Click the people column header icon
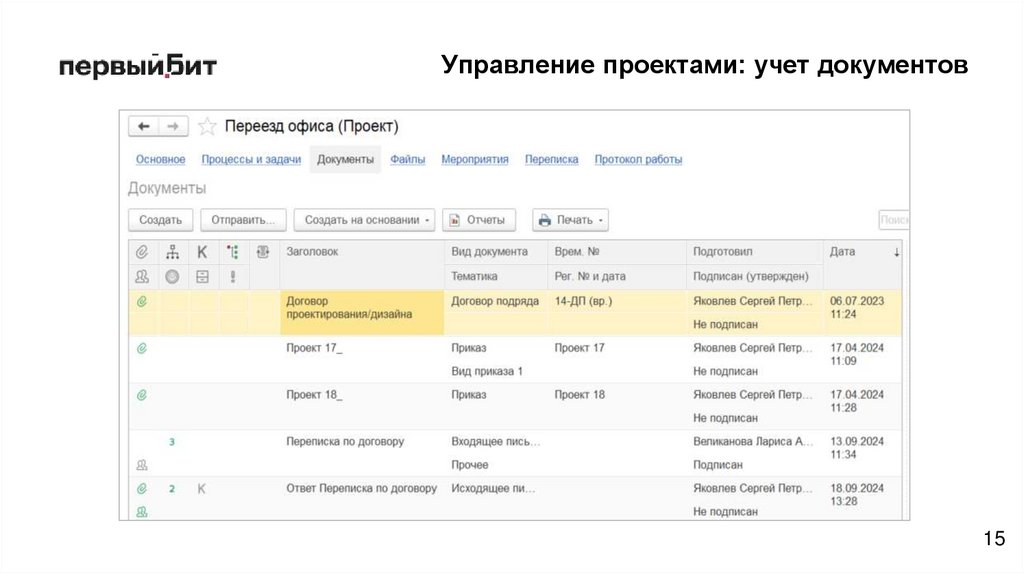This screenshot has width=1024, height=574. pos(142,276)
